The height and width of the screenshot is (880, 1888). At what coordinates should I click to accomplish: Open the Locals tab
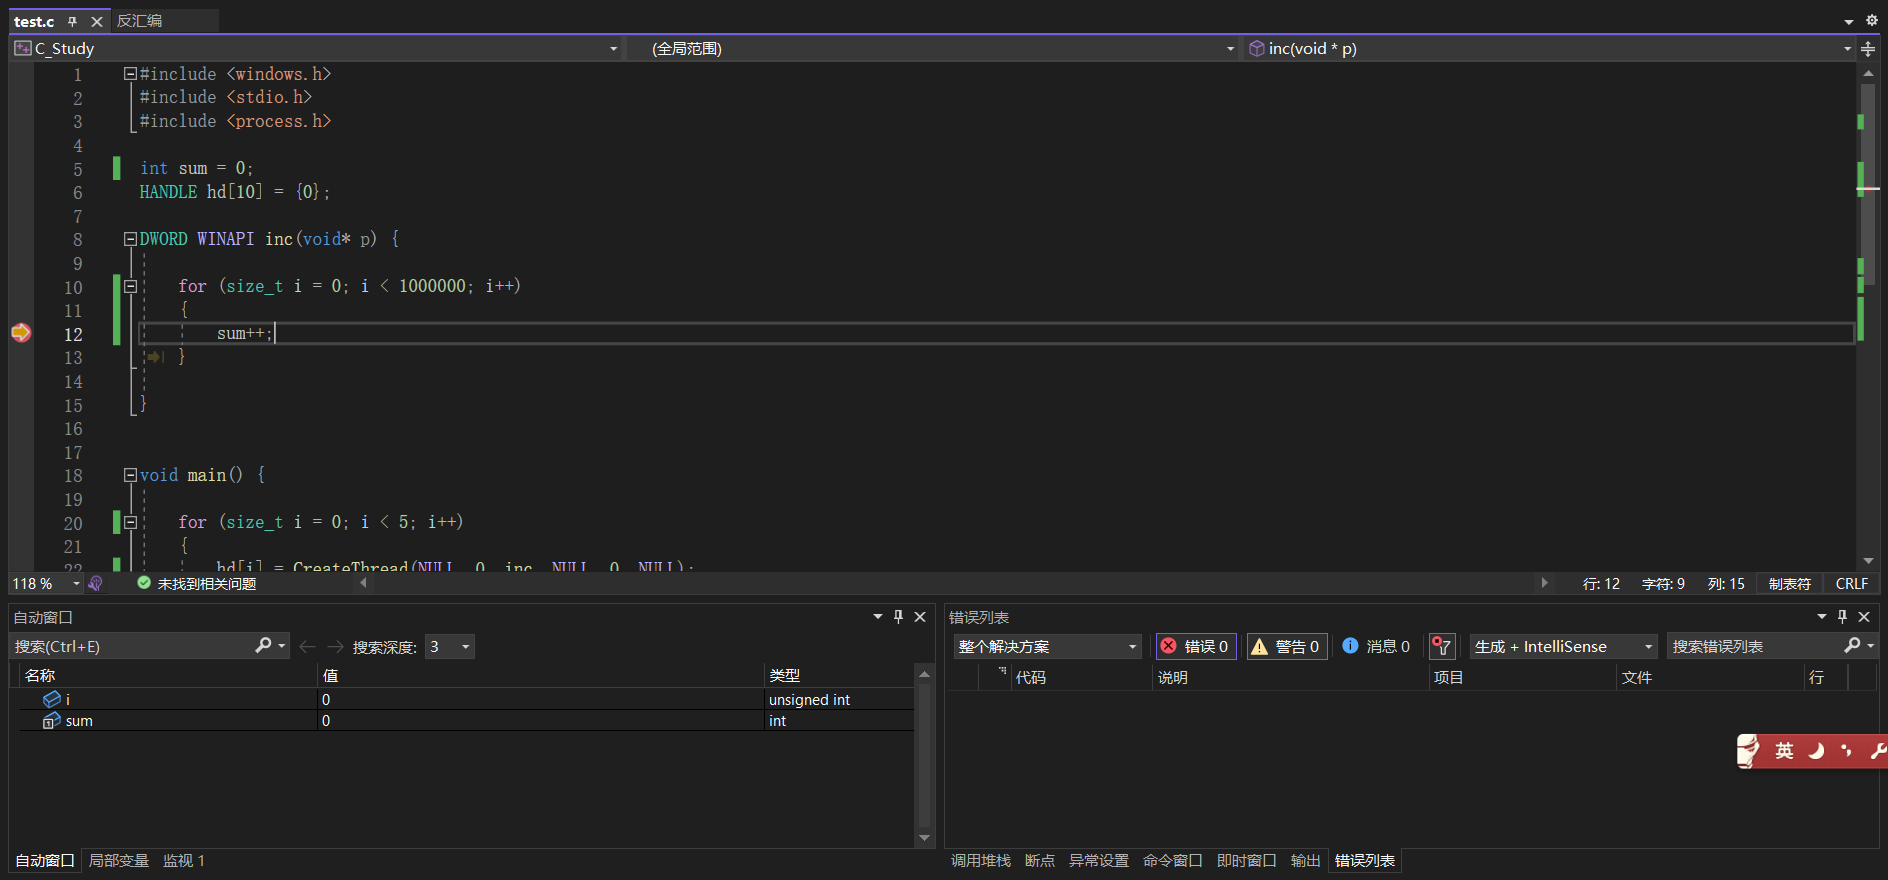119,861
